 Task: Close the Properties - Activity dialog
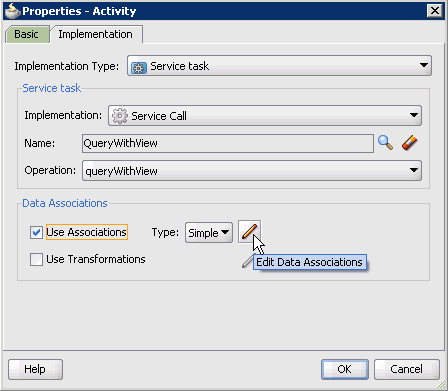(x=435, y=11)
